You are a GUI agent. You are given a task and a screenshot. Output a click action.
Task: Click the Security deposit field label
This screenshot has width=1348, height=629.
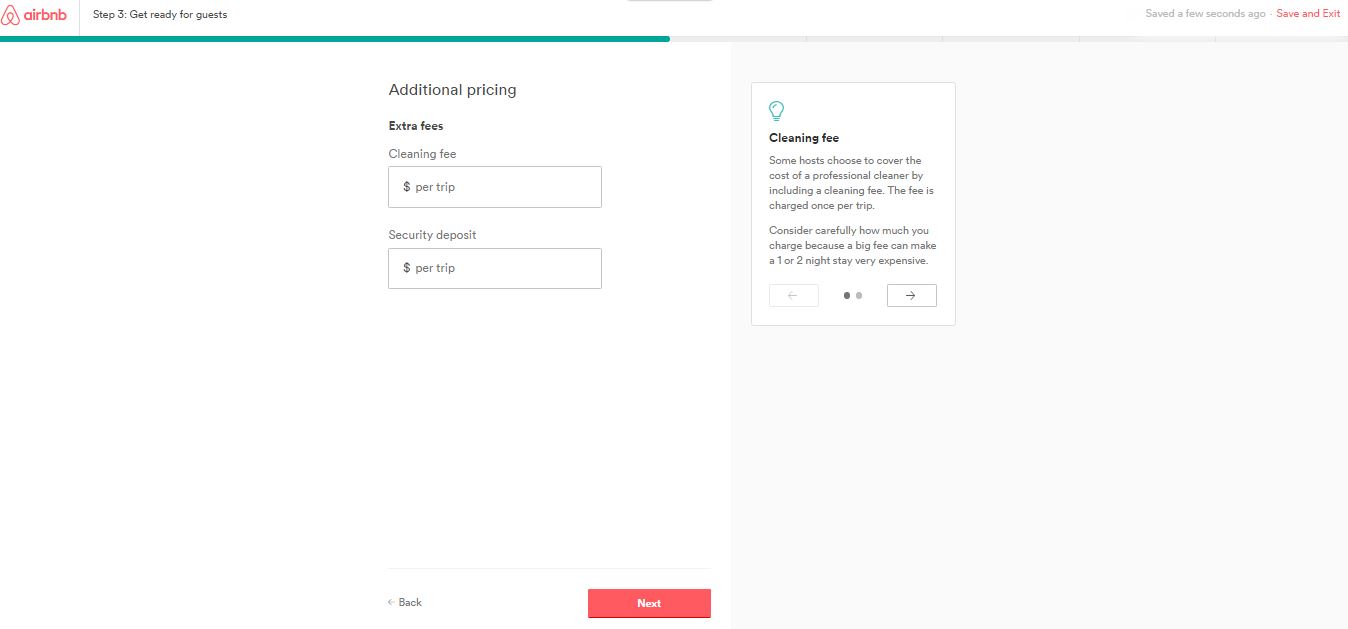[x=432, y=235]
